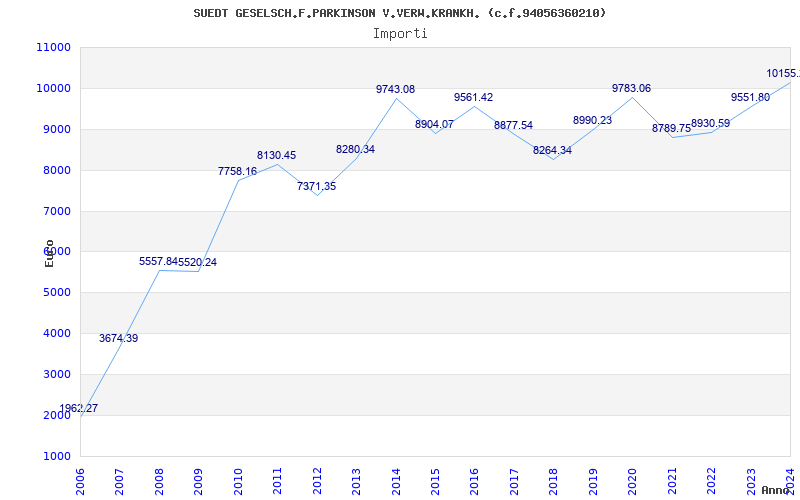Click the 5520.24 value label
Viewport: 800px width, 500px height.
pyautogui.click(x=197, y=262)
